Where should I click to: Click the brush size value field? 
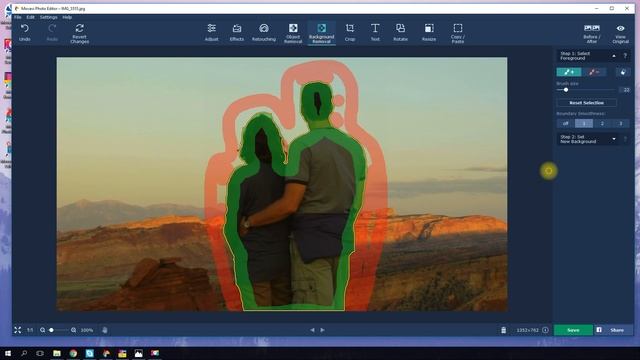click(x=625, y=90)
